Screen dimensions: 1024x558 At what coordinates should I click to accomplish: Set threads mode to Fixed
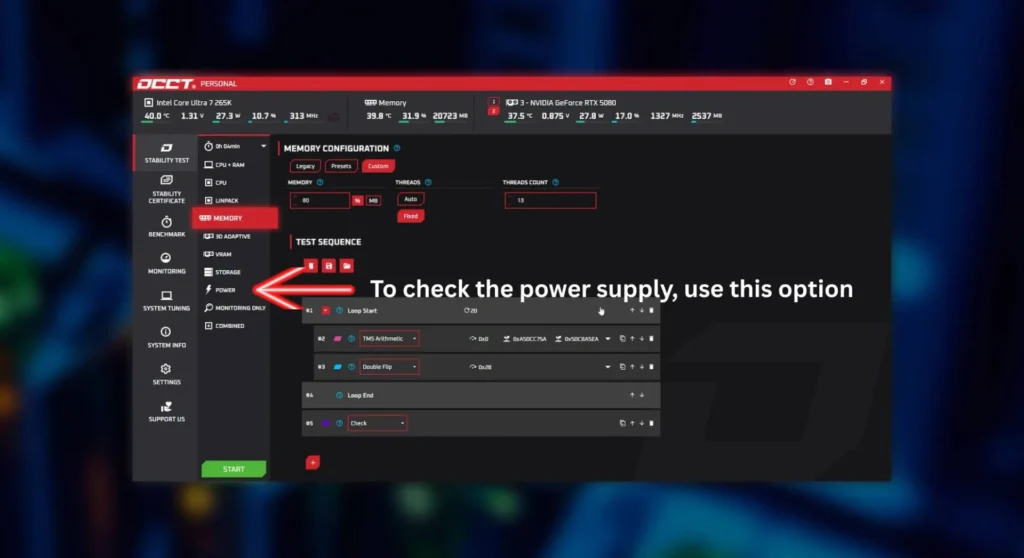410,216
